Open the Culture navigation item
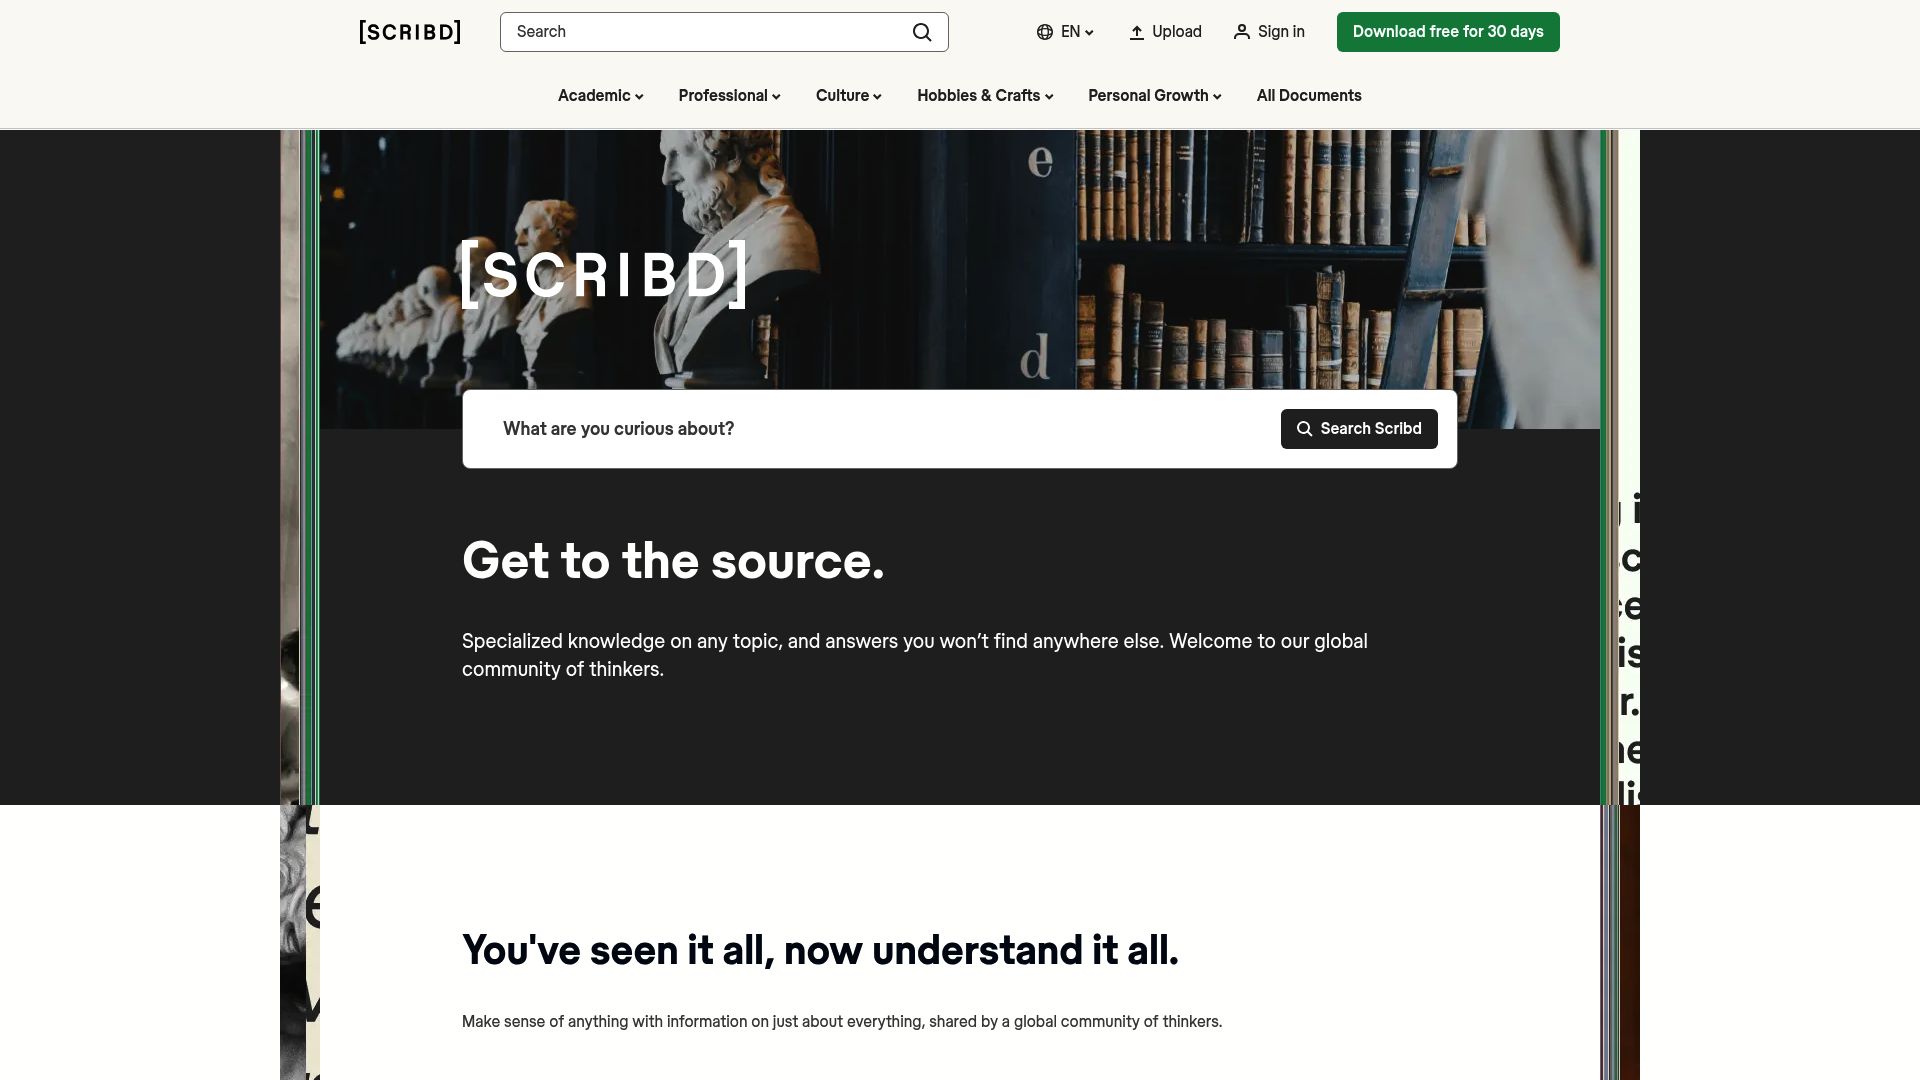 847,96
